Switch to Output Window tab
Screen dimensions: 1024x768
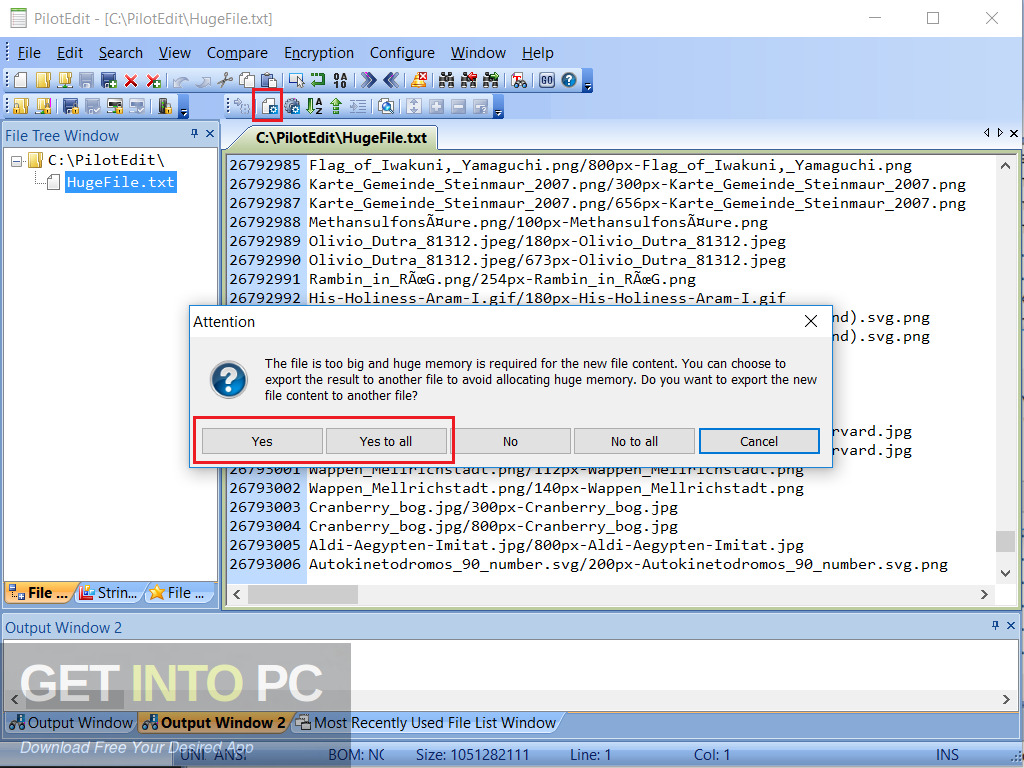(71, 723)
